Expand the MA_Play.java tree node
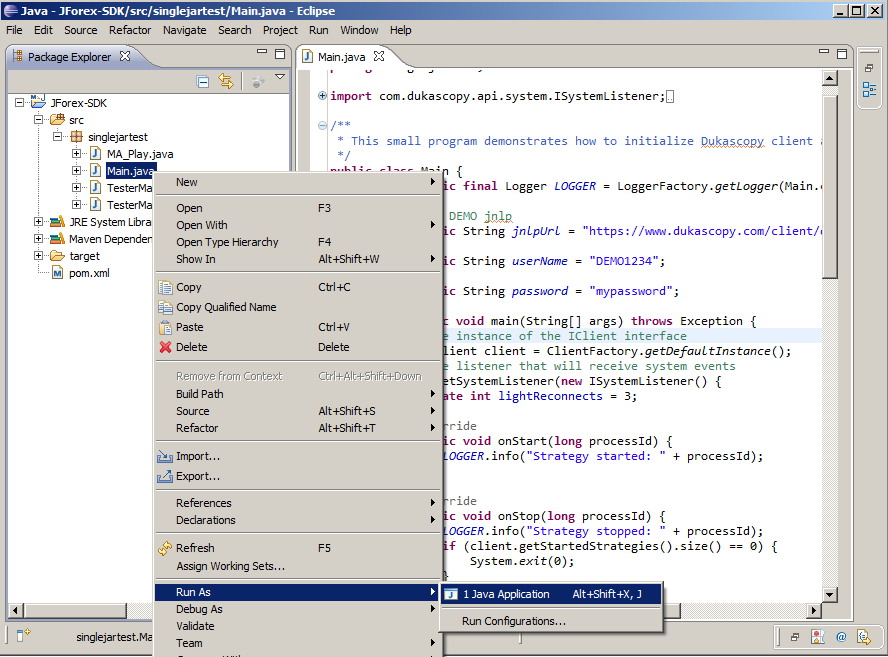The width and height of the screenshot is (888, 657). point(76,154)
